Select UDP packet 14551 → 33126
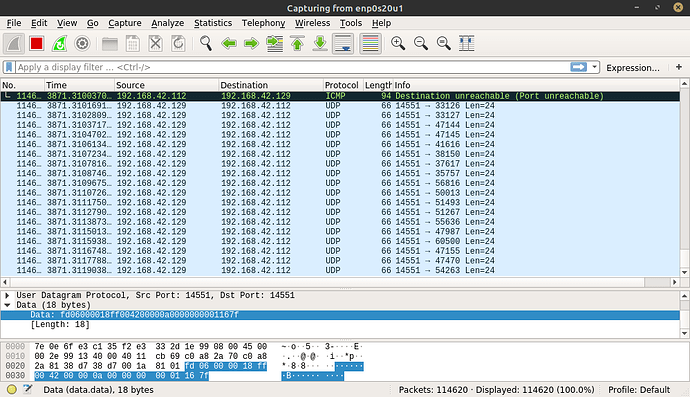690x397 pixels. click(x=340, y=106)
